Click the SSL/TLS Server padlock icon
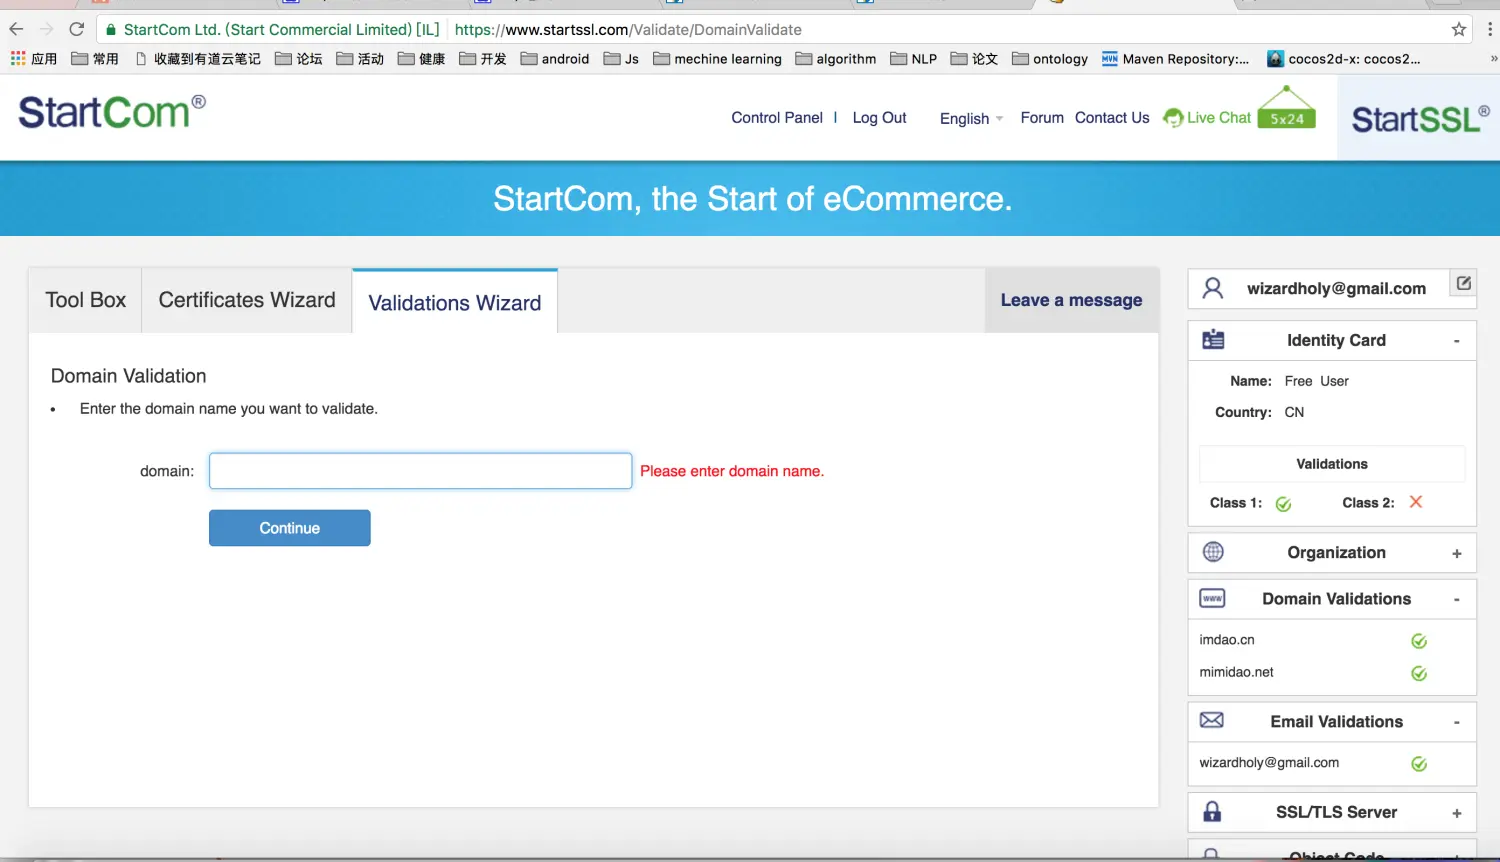Viewport: 1500px width, 862px height. (1212, 811)
